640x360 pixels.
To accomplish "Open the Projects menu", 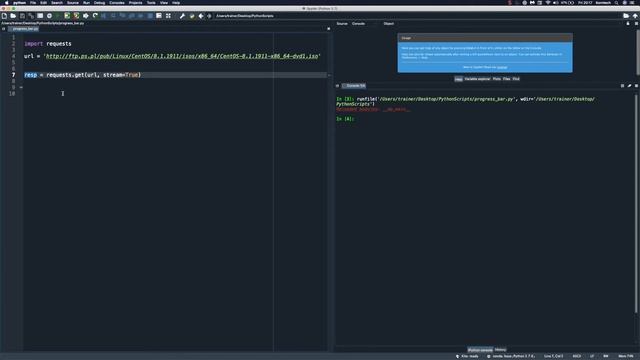I will 136,2.
